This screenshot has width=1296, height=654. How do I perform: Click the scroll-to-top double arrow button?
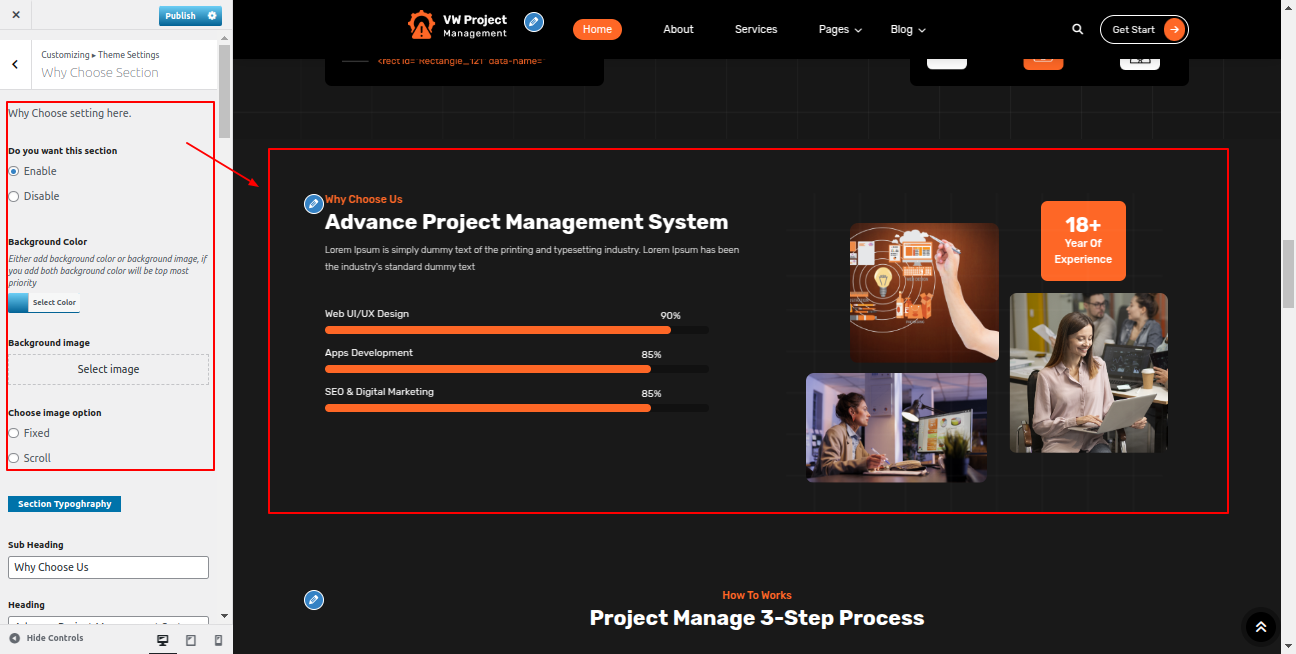coord(1260,627)
